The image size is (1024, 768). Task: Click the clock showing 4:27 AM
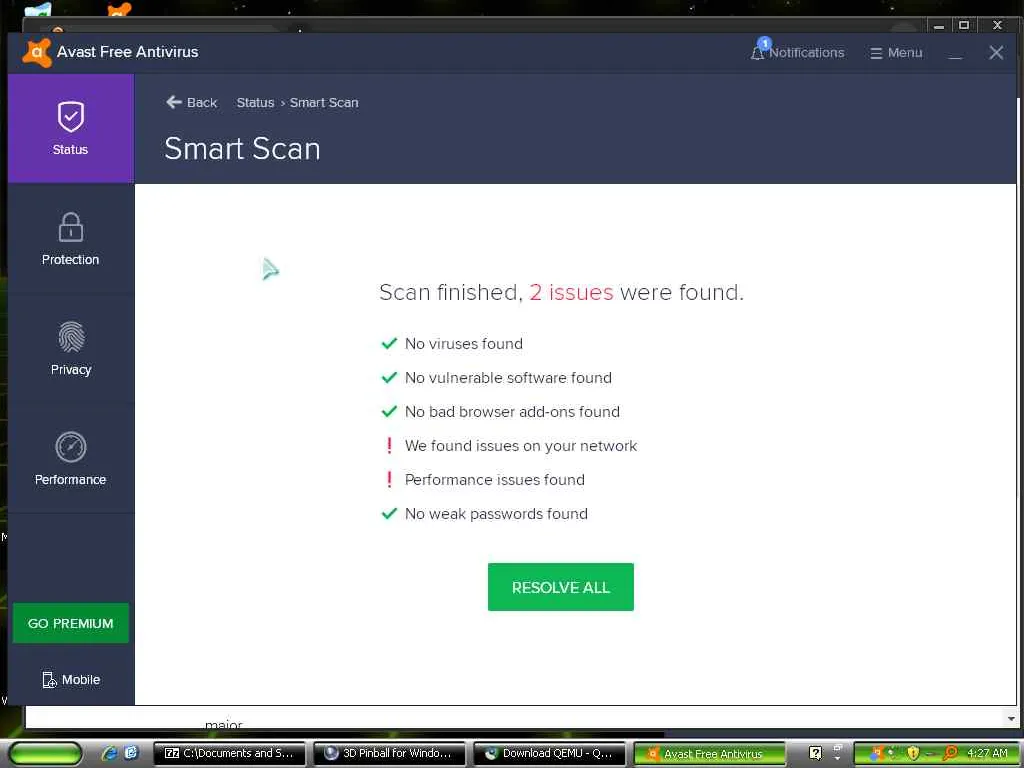pyautogui.click(x=987, y=753)
